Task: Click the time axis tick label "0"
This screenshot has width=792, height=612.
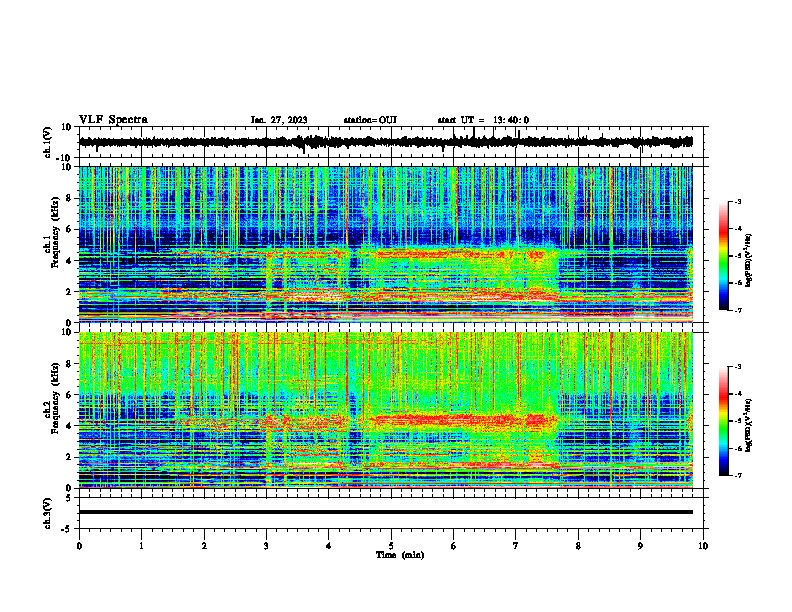Action: point(79,546)
